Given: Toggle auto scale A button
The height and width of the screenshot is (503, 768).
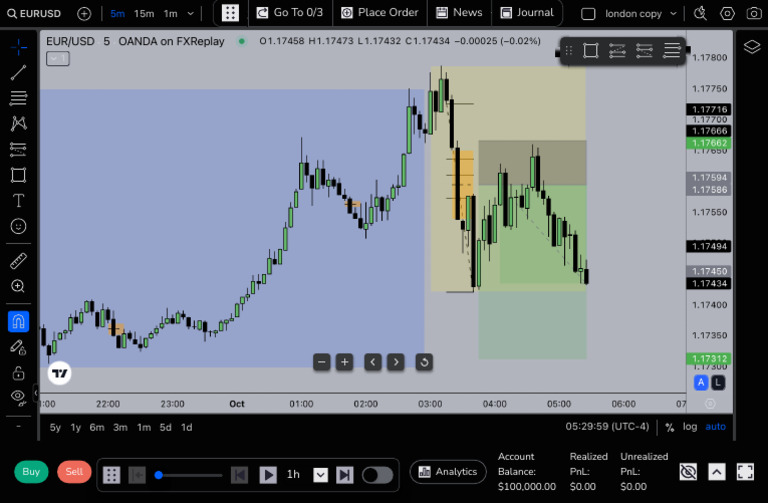Looking at the screenshot, I should coord(701,383).
